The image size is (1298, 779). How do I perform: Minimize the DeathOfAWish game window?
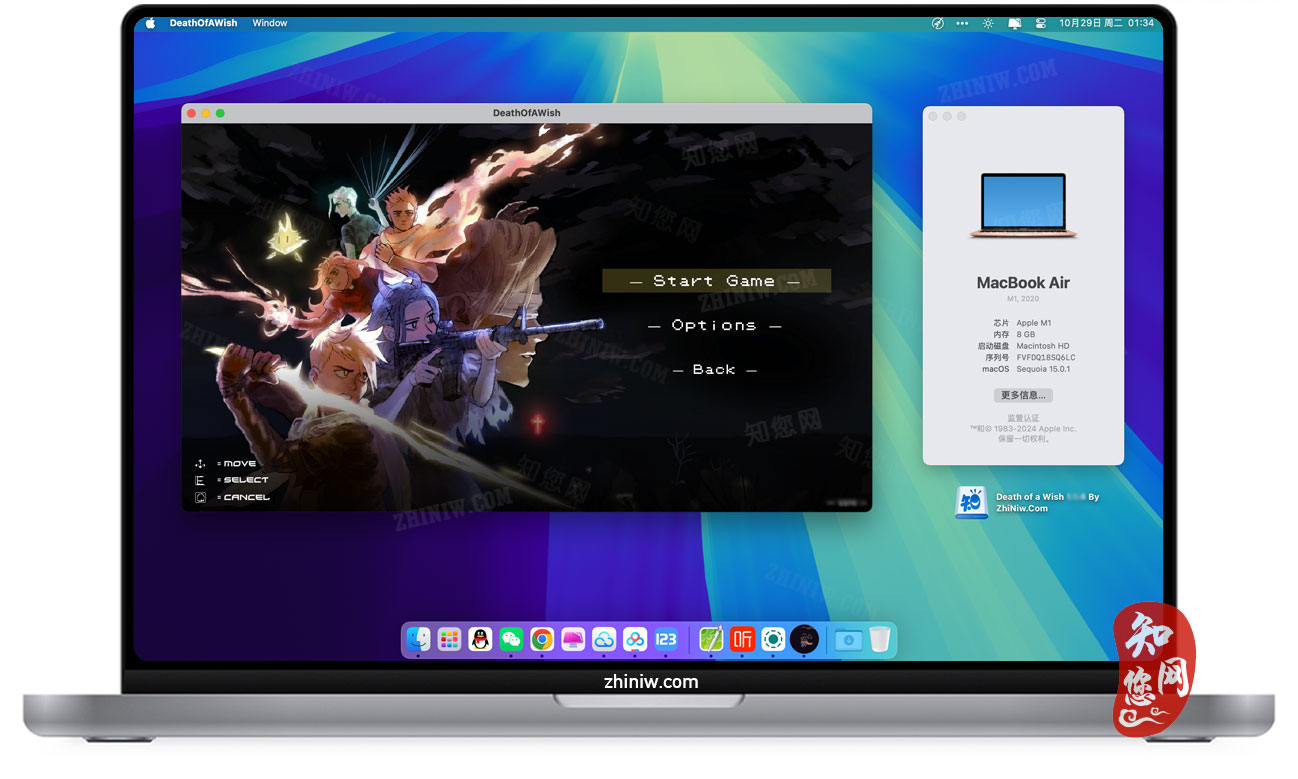coord(206,113)
